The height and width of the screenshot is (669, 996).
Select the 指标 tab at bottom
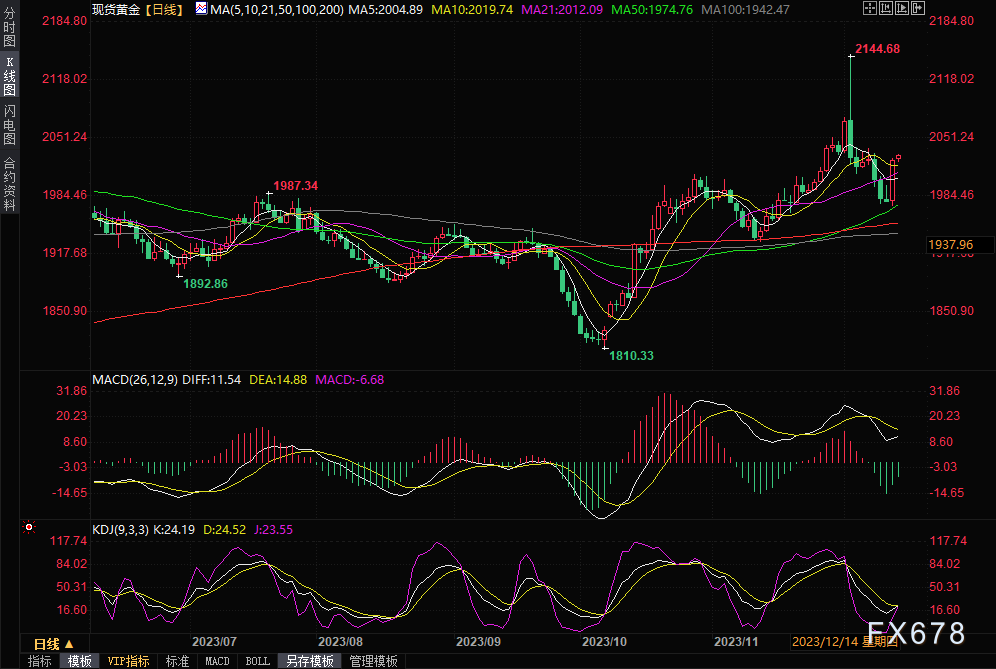click(40, 661)
